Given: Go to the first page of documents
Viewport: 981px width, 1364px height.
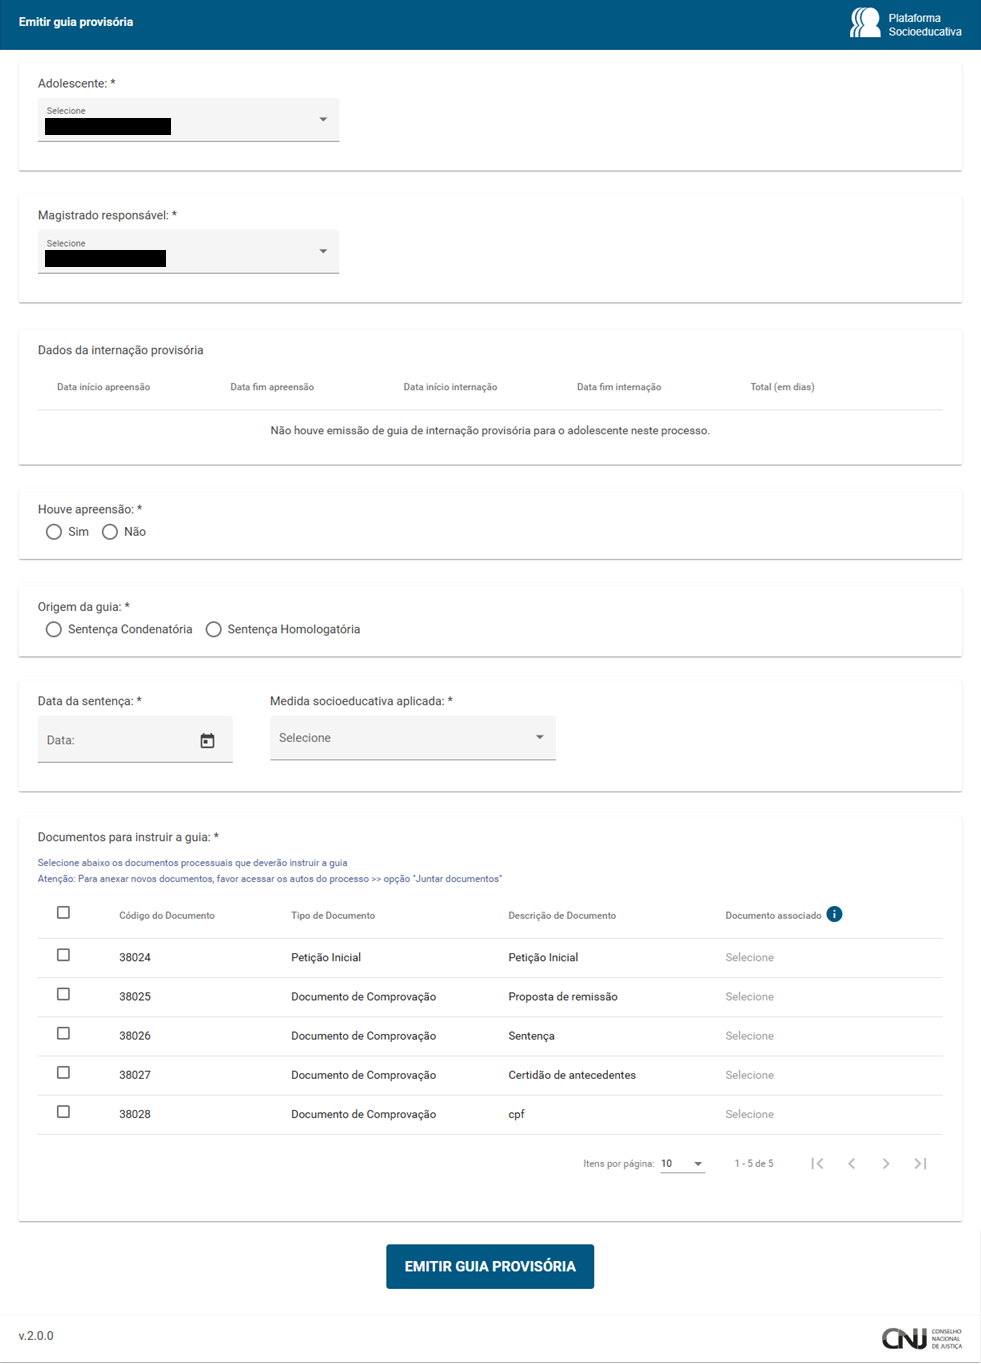Looking at the screenshot, I should point(817,1163).
